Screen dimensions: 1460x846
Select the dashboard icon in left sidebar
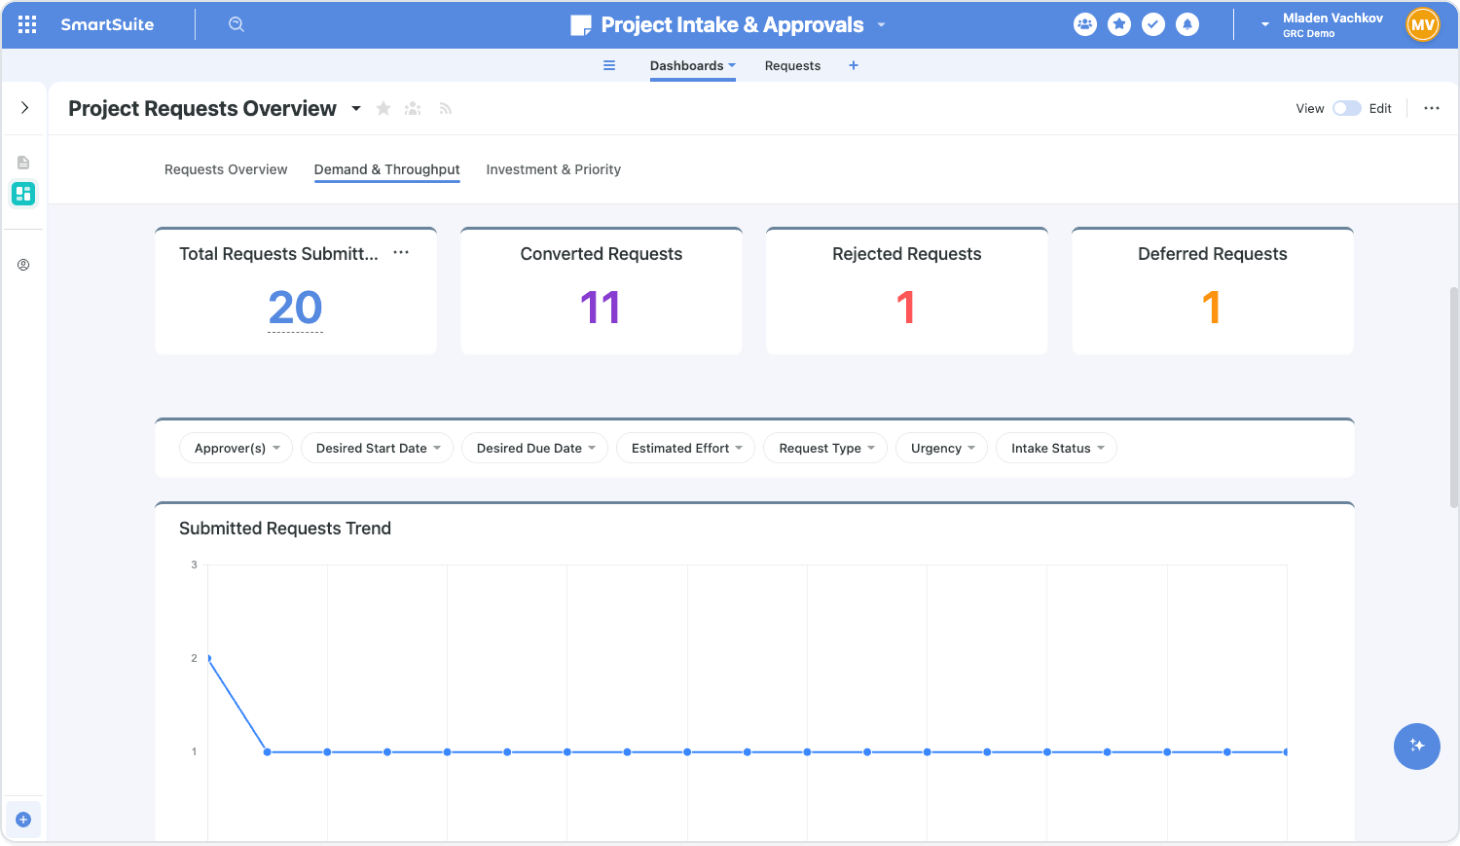(23, 193)
